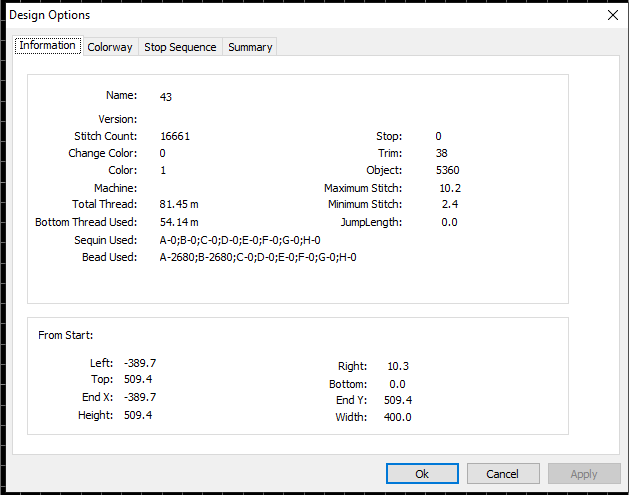The height and width of the screenshot is (495, 629).
Task: Click the Version label
Action: [x=118, y=119]
